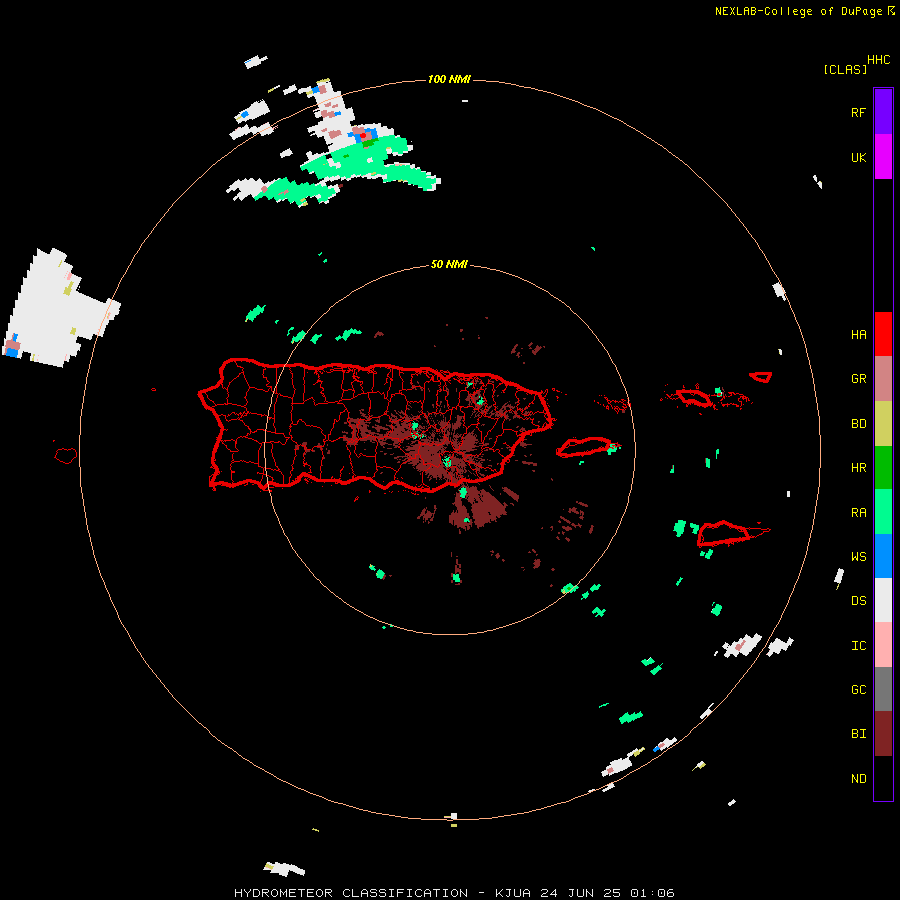Screen dimensions: 900x900
Task: Click the gray GC legend swatch
Action: 883,689
